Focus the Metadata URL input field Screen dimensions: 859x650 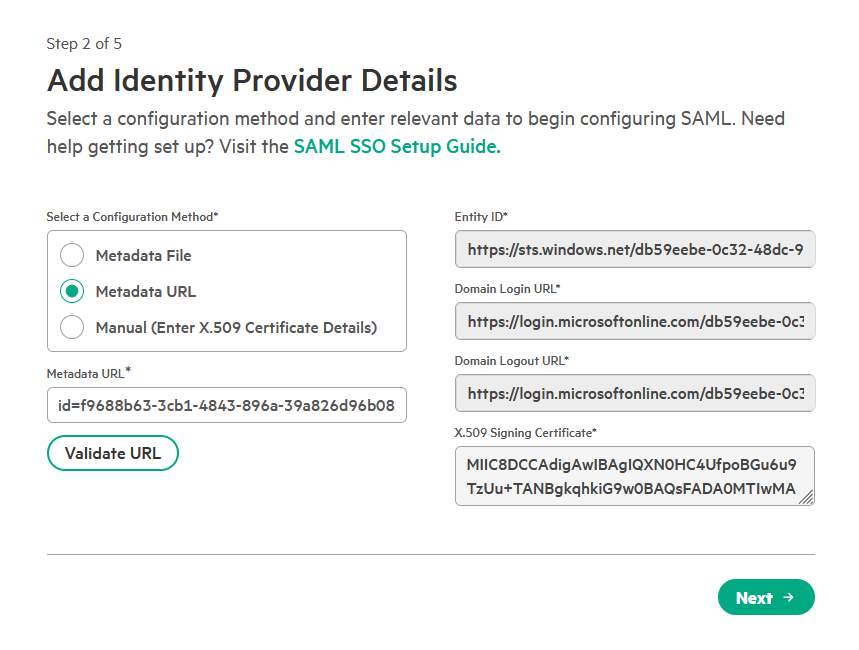(x=227, y=405)
